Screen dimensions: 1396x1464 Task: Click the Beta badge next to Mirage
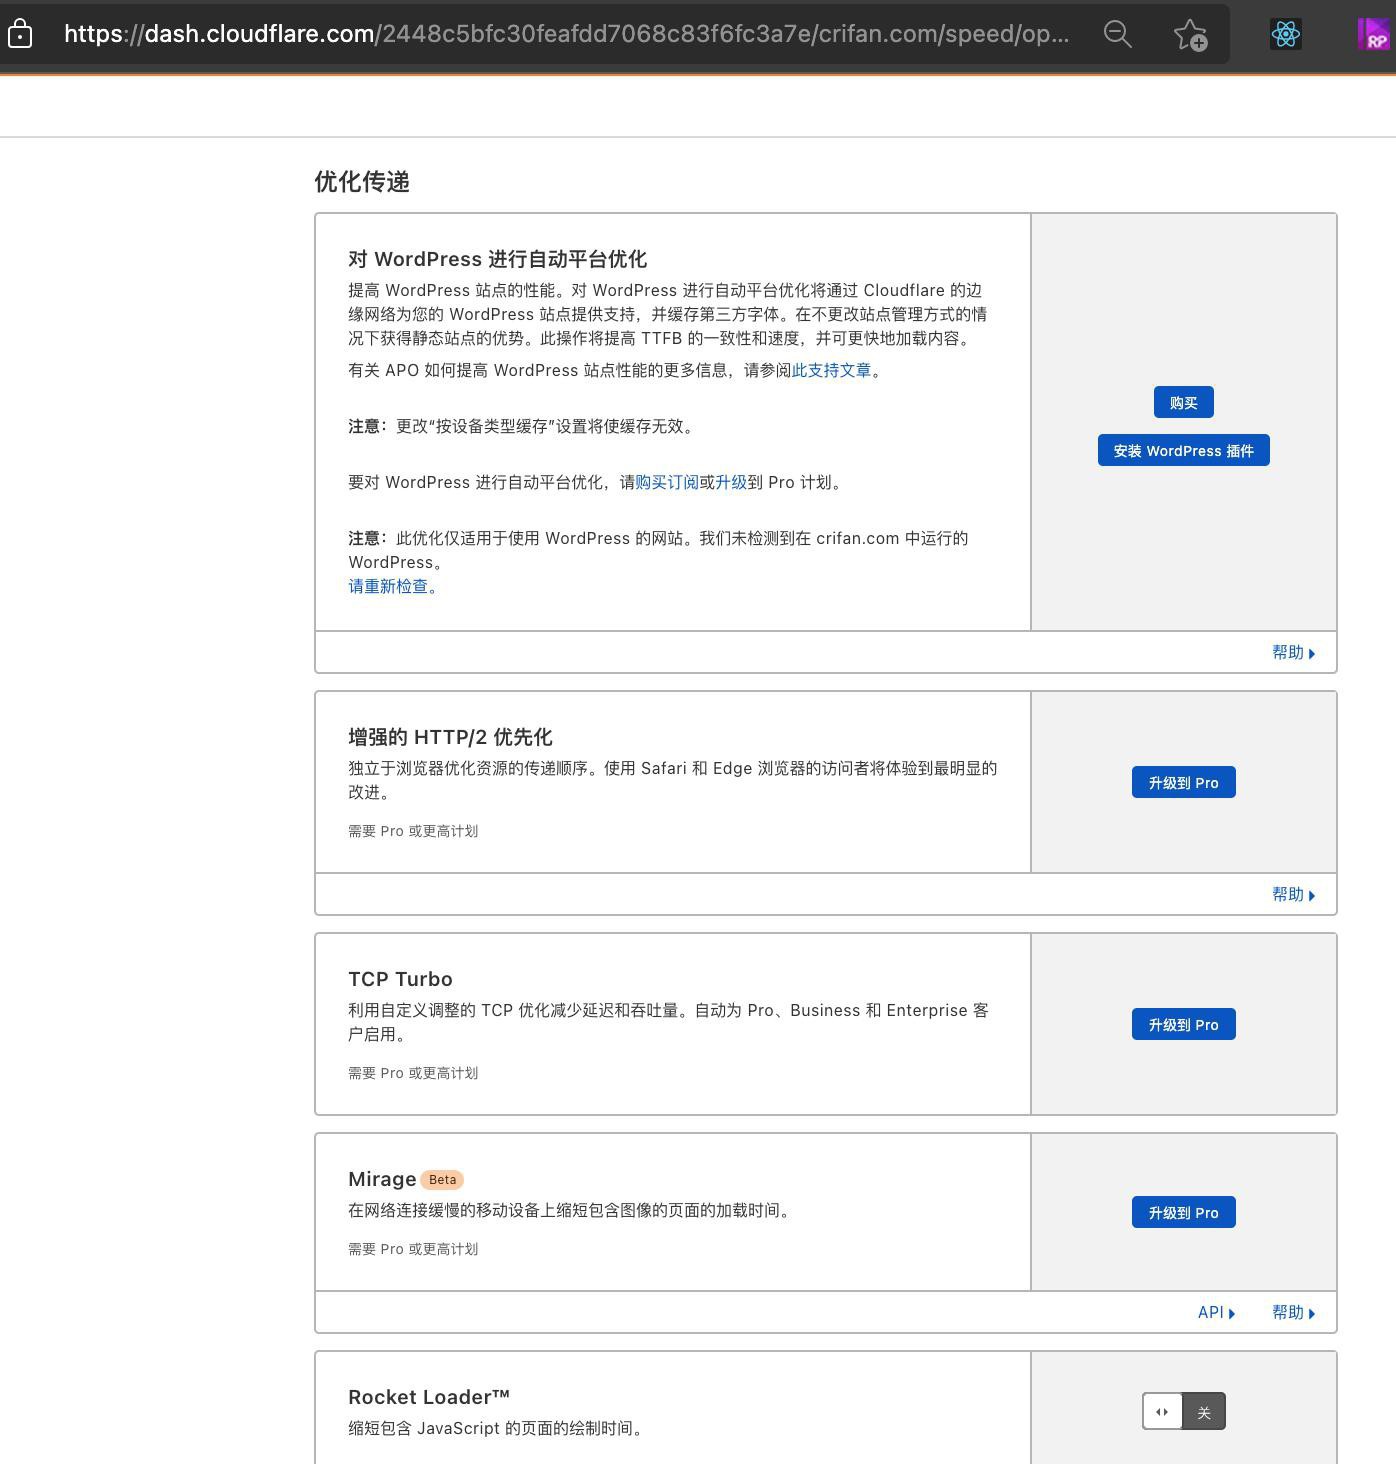[x=442, y=1180]
